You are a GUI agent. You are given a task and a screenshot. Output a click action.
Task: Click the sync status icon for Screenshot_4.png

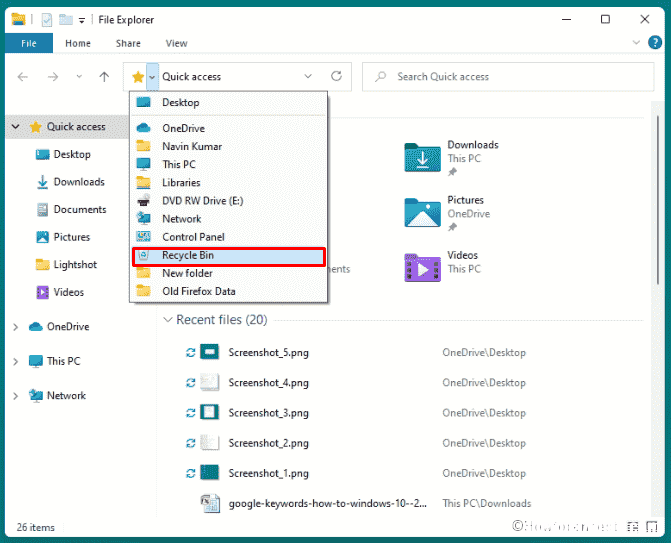click(190, 383)
